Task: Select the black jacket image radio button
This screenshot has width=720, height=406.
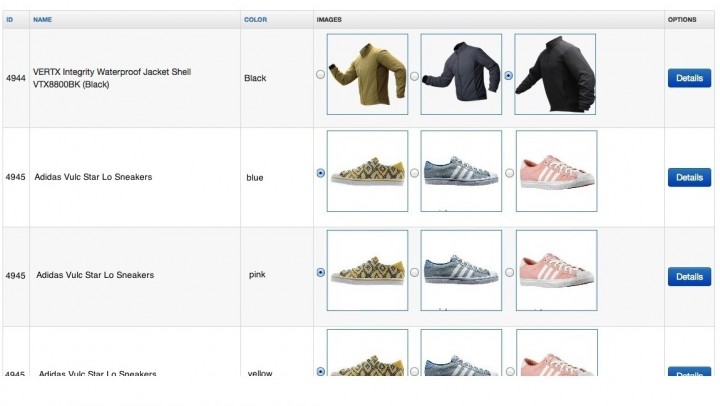Action: click(x=508, y=76)
